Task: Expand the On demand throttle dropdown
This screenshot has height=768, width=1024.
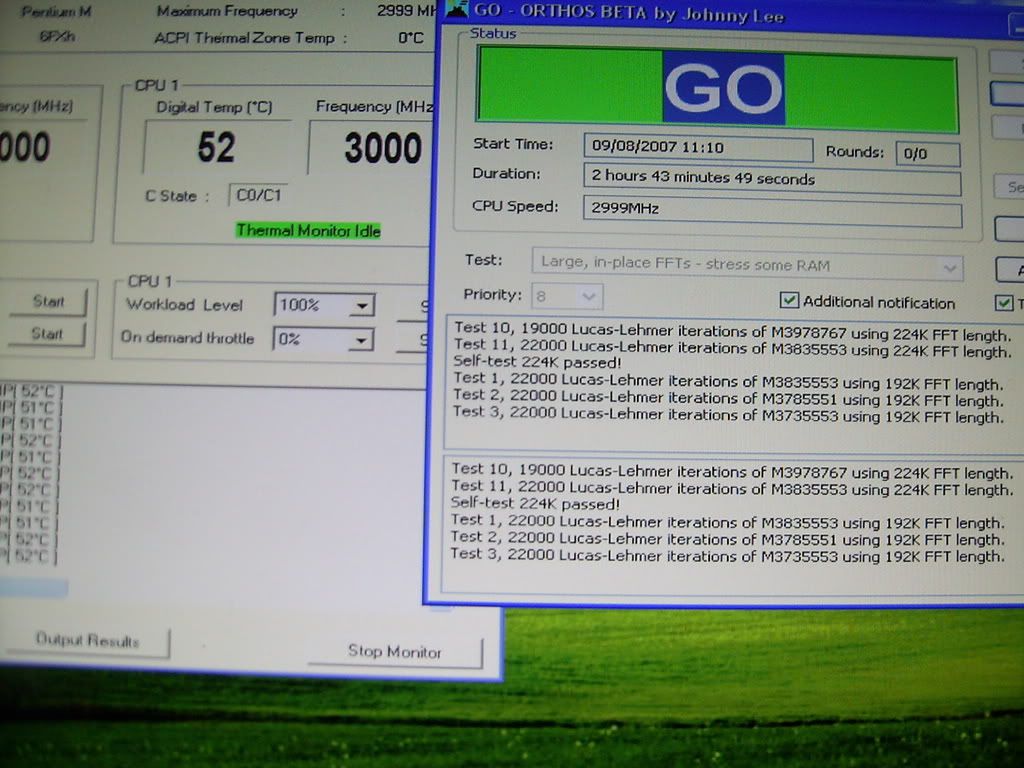Action: pyautogui.click(x=360, y=340)
